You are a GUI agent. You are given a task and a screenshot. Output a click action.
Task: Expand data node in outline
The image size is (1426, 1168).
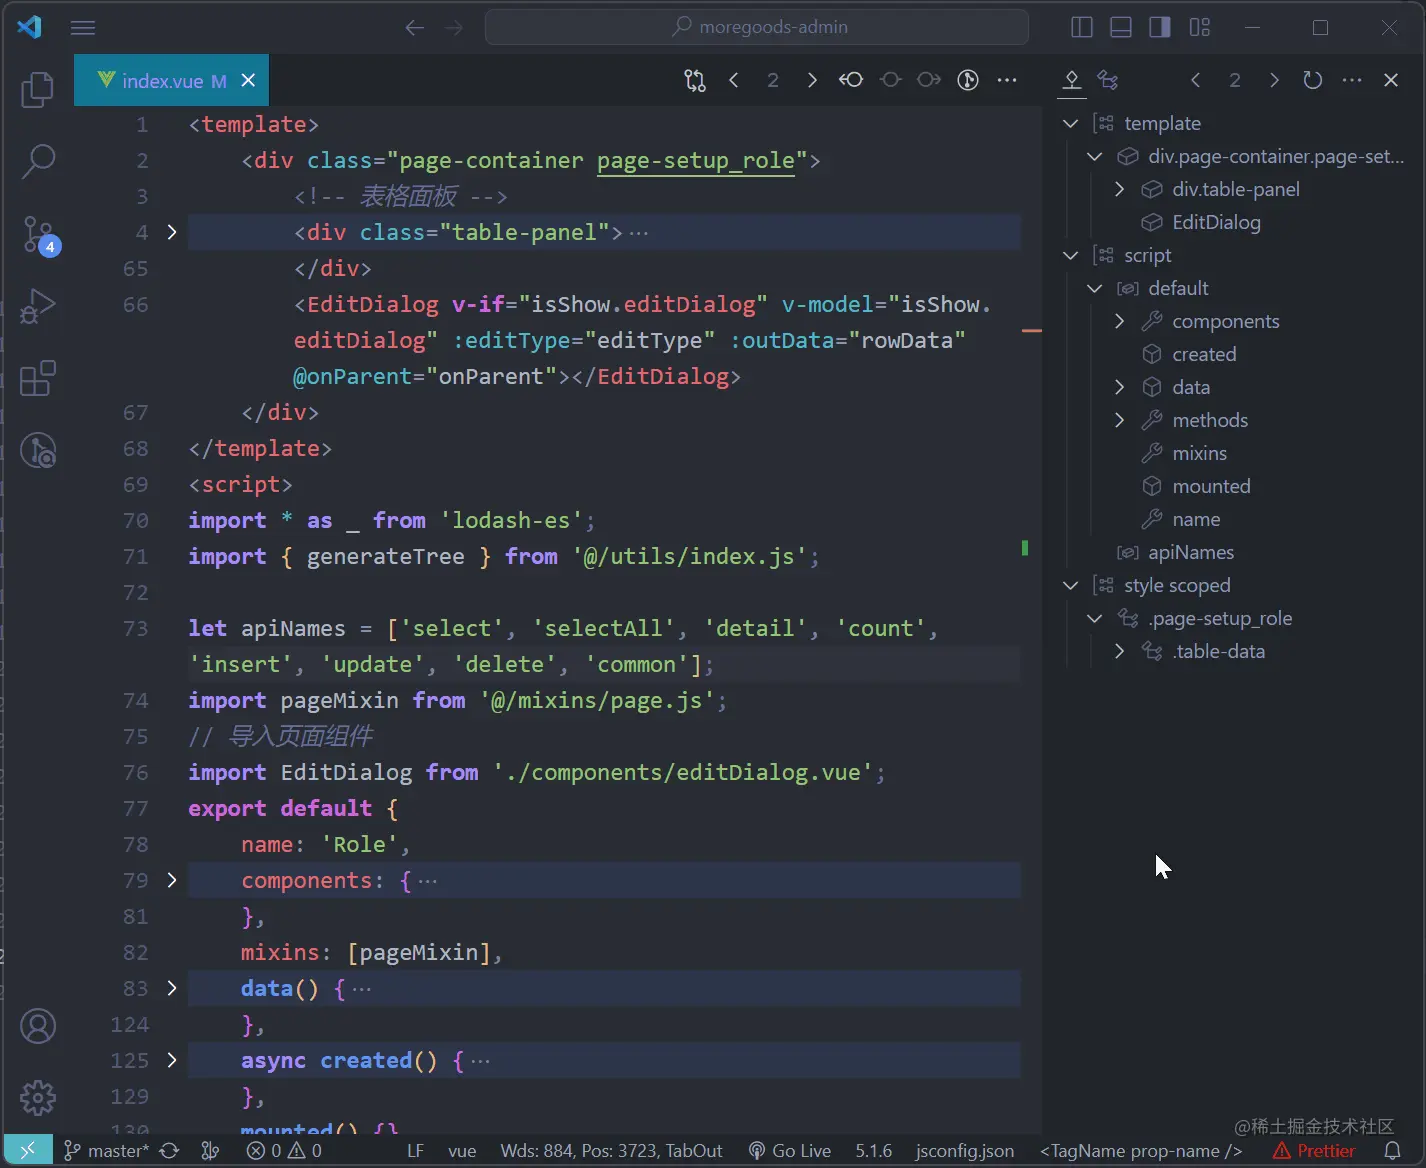1119,387
